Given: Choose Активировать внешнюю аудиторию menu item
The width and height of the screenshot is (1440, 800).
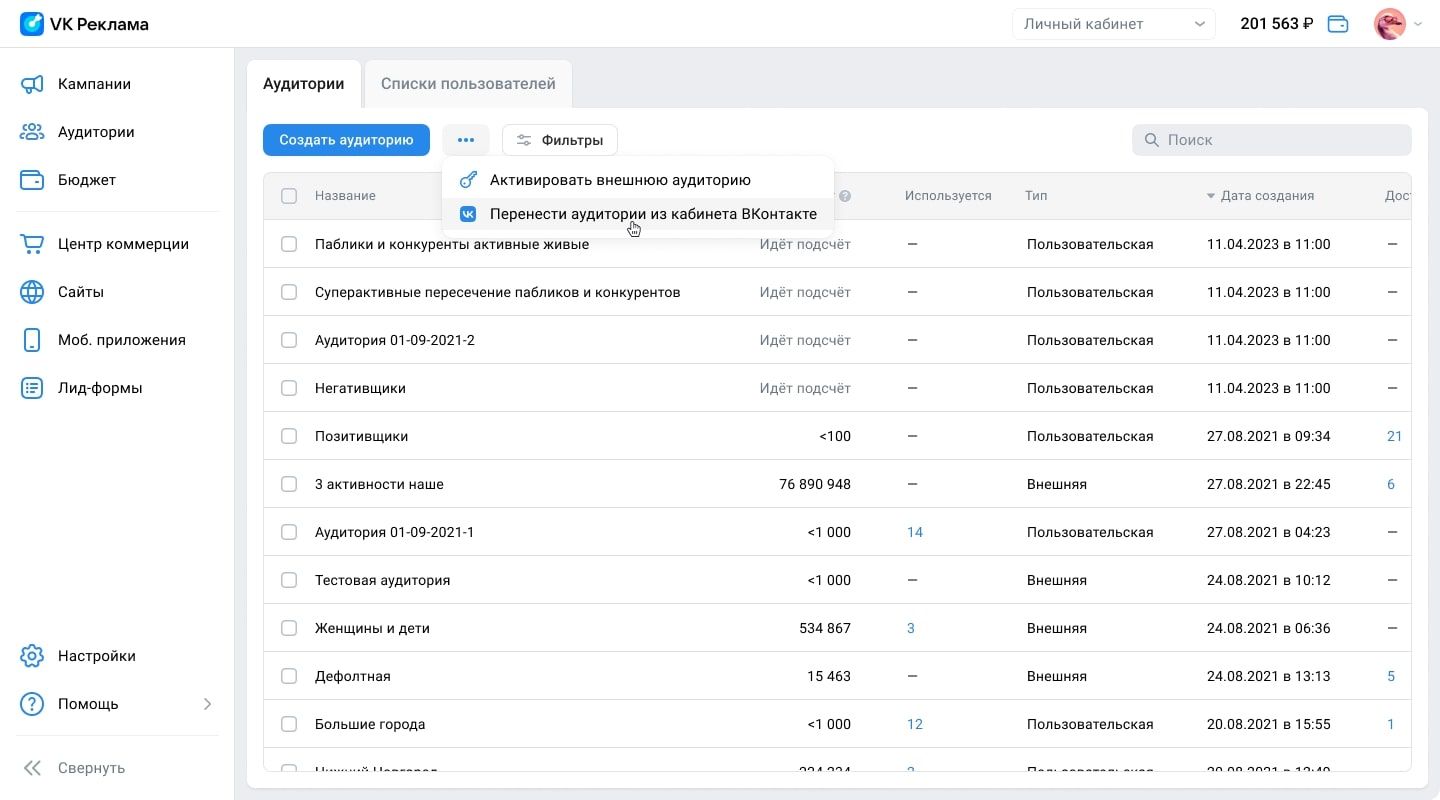Looking at the screenshot, I should [x=620, y=180].
